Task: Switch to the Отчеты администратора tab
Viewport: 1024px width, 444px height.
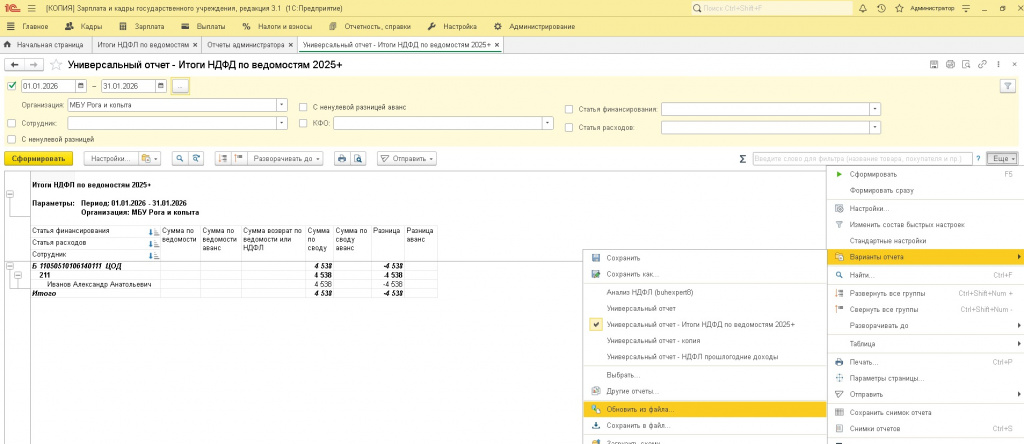Action: (x=246, y=45)
